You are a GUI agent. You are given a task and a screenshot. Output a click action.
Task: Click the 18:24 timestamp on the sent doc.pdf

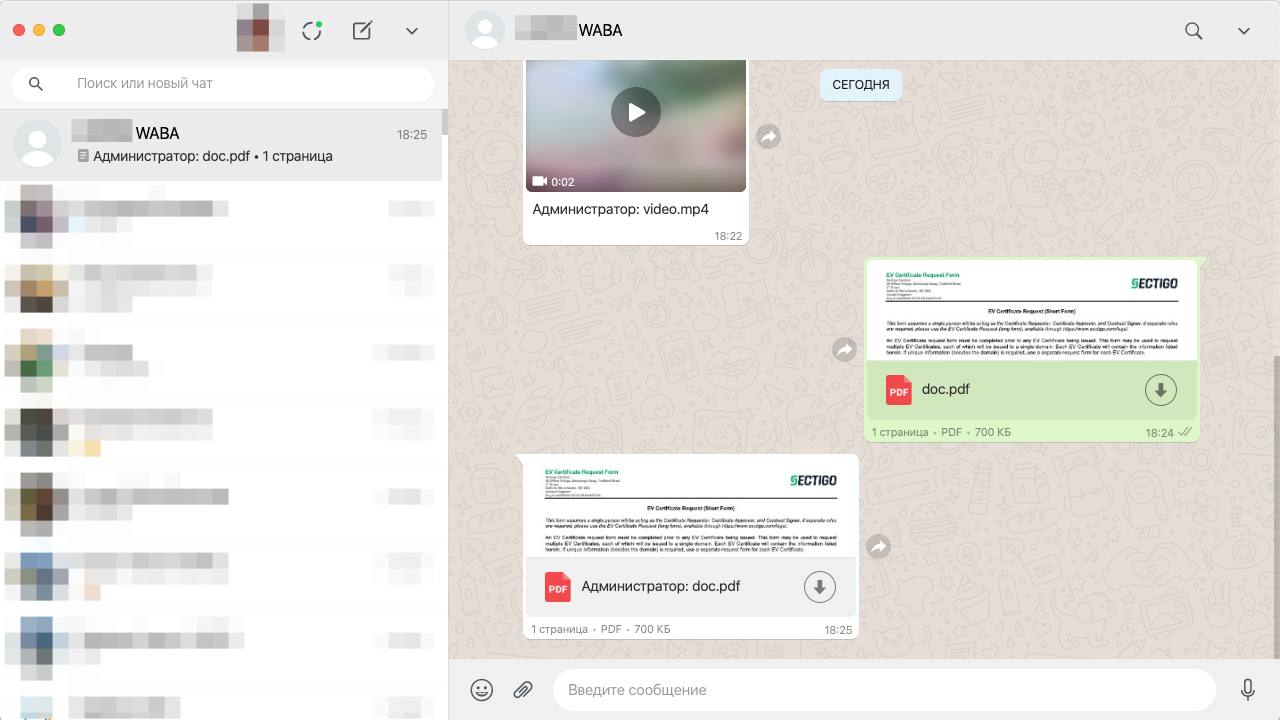click(1160, 433)
